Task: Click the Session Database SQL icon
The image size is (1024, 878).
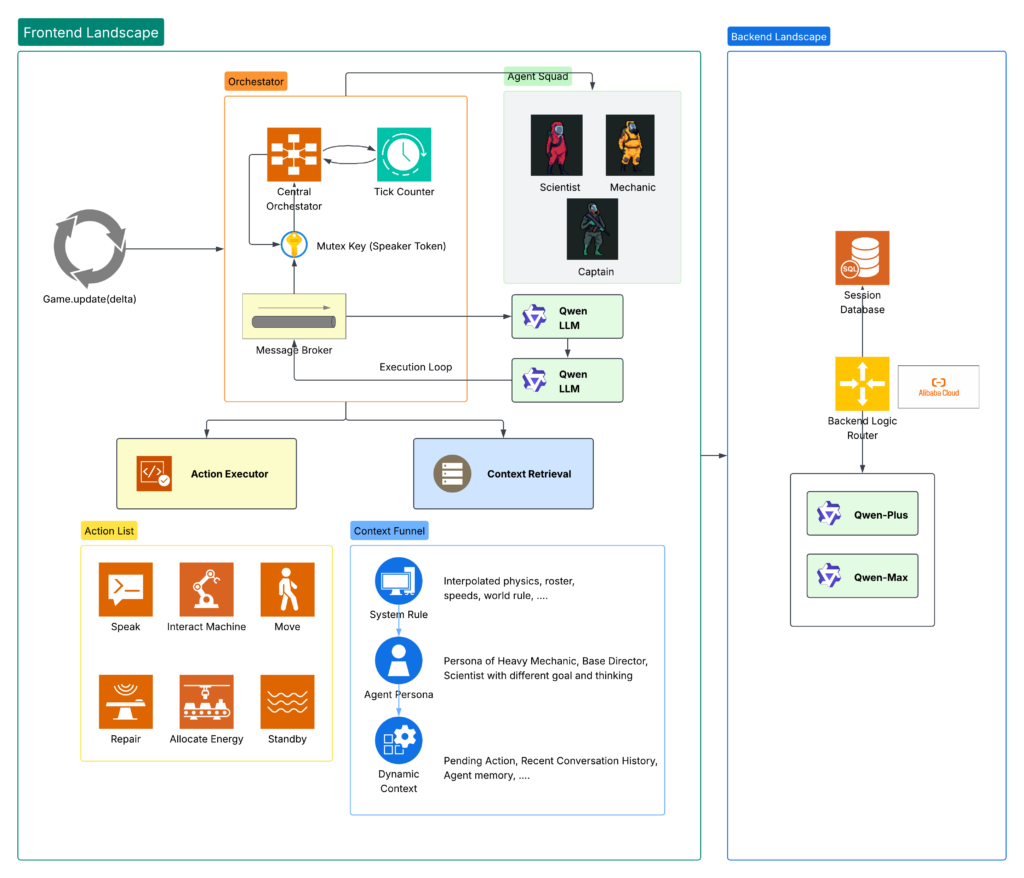Action: [862, 257]
